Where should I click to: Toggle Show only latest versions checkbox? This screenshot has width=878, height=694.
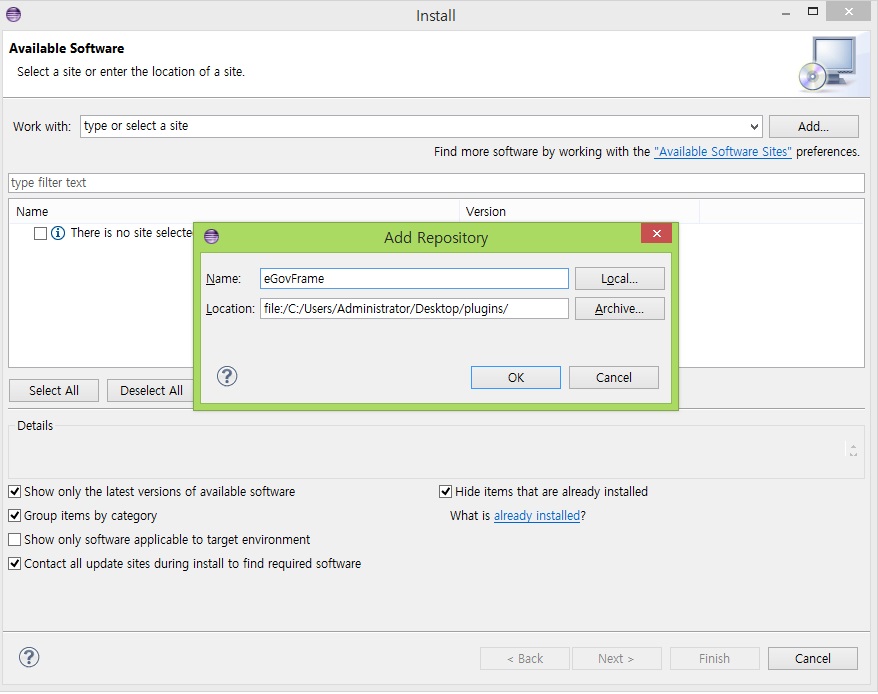point(15,492)
